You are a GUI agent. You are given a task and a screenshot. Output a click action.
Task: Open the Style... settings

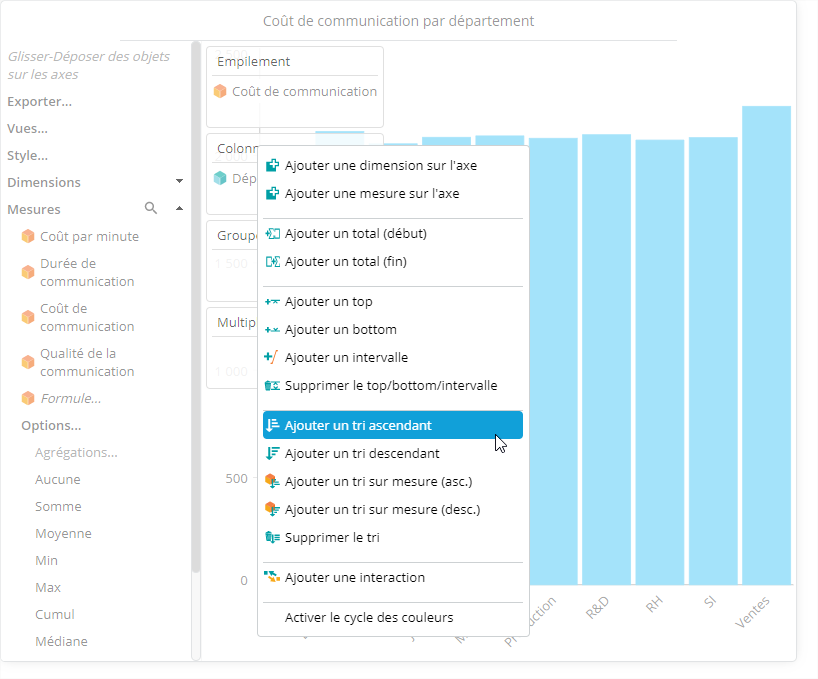[x=27, y=155]
